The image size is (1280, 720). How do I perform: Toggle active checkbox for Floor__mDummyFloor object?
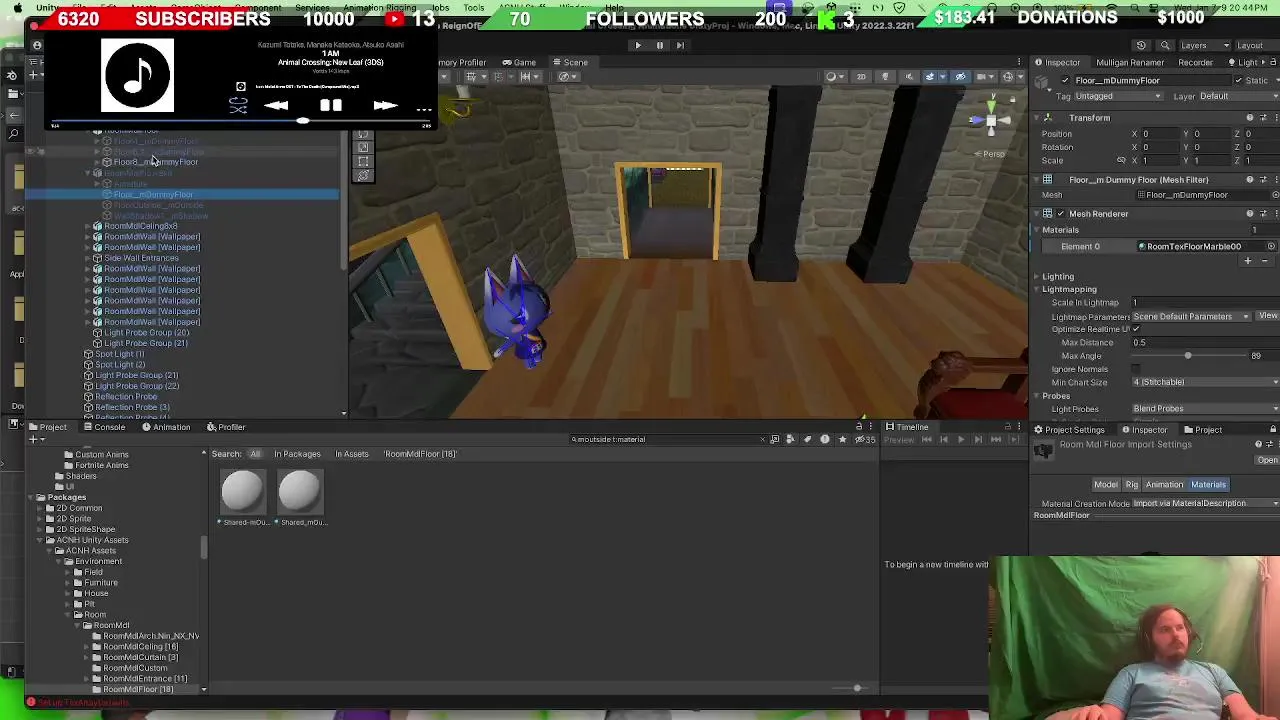[1065, 80]
